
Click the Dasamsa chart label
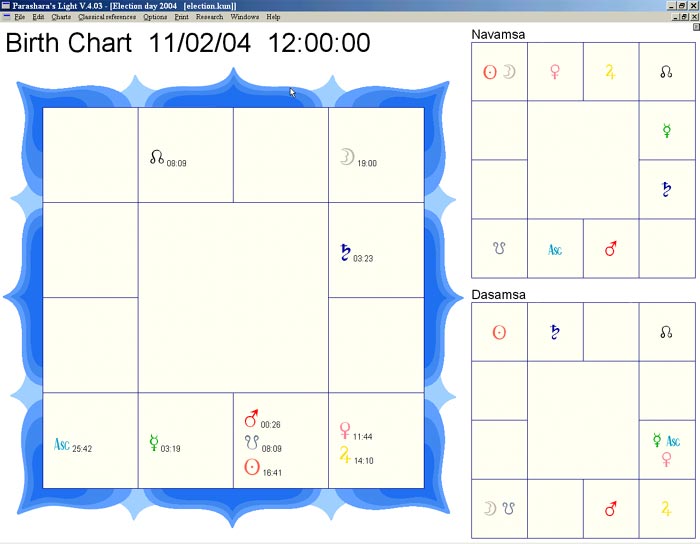499,295
